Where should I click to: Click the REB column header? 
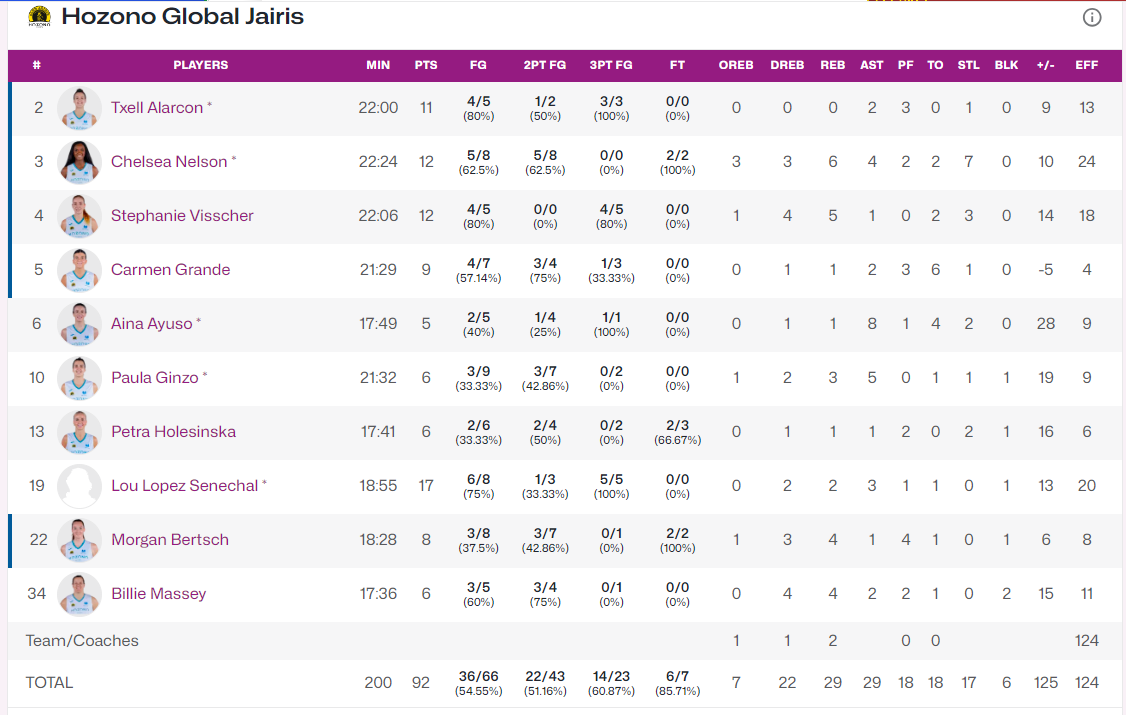(x=833, y=65)
